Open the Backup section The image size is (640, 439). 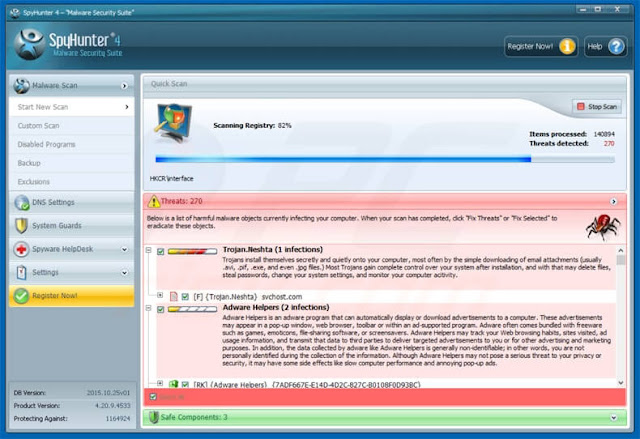coord(71,163)
